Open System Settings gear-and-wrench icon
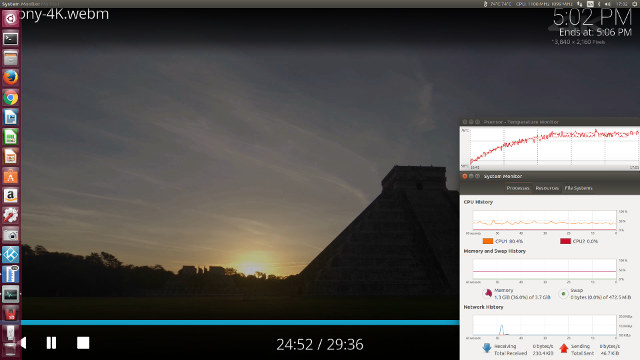Viewport: 640px width, 360px height. pyautogui.click(x=10, y=216)
